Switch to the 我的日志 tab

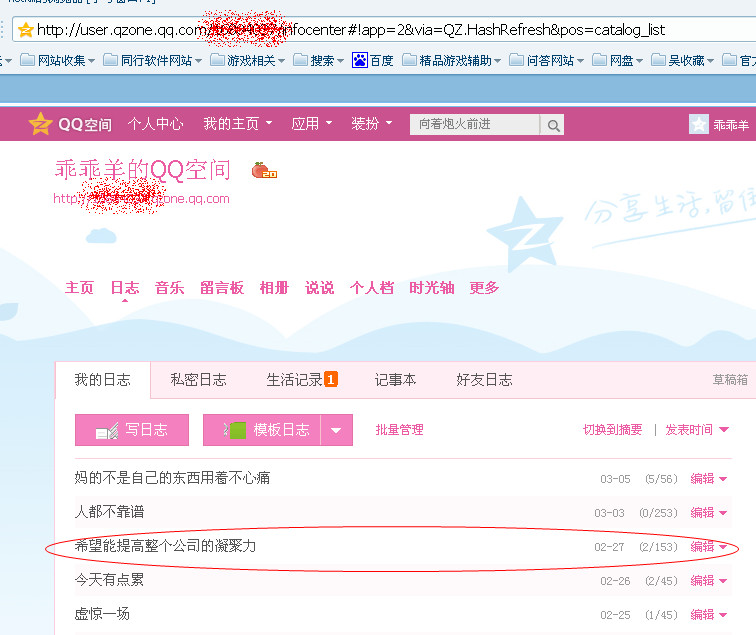point(103,380)
